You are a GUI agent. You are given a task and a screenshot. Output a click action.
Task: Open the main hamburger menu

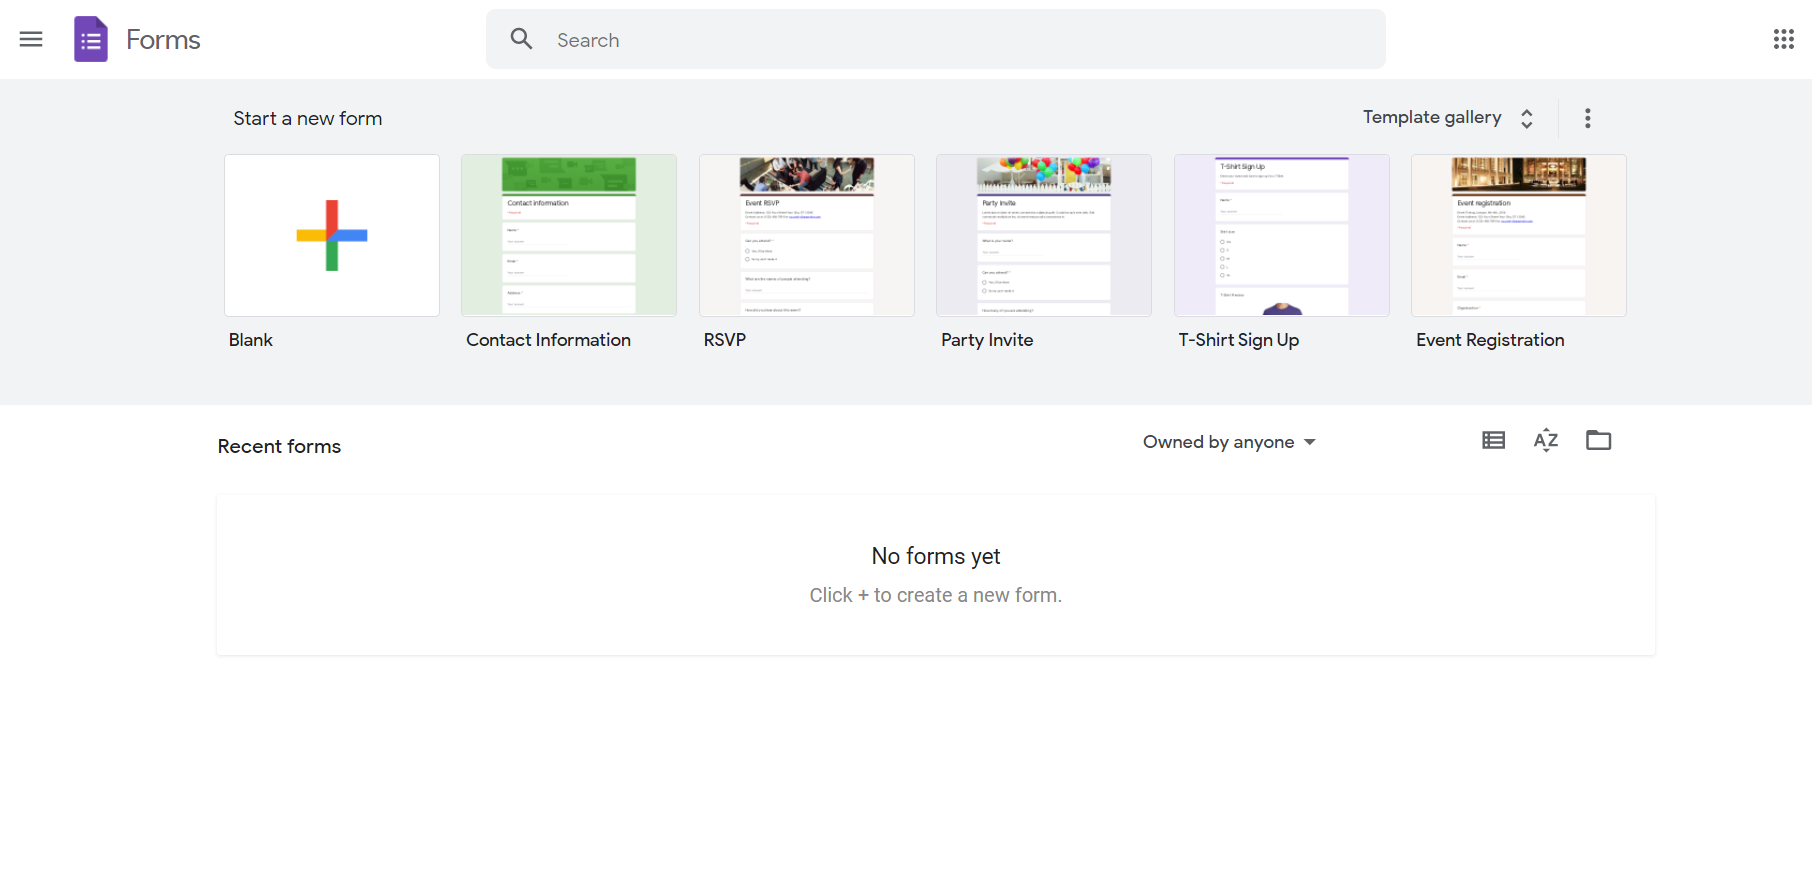(31, 40)
